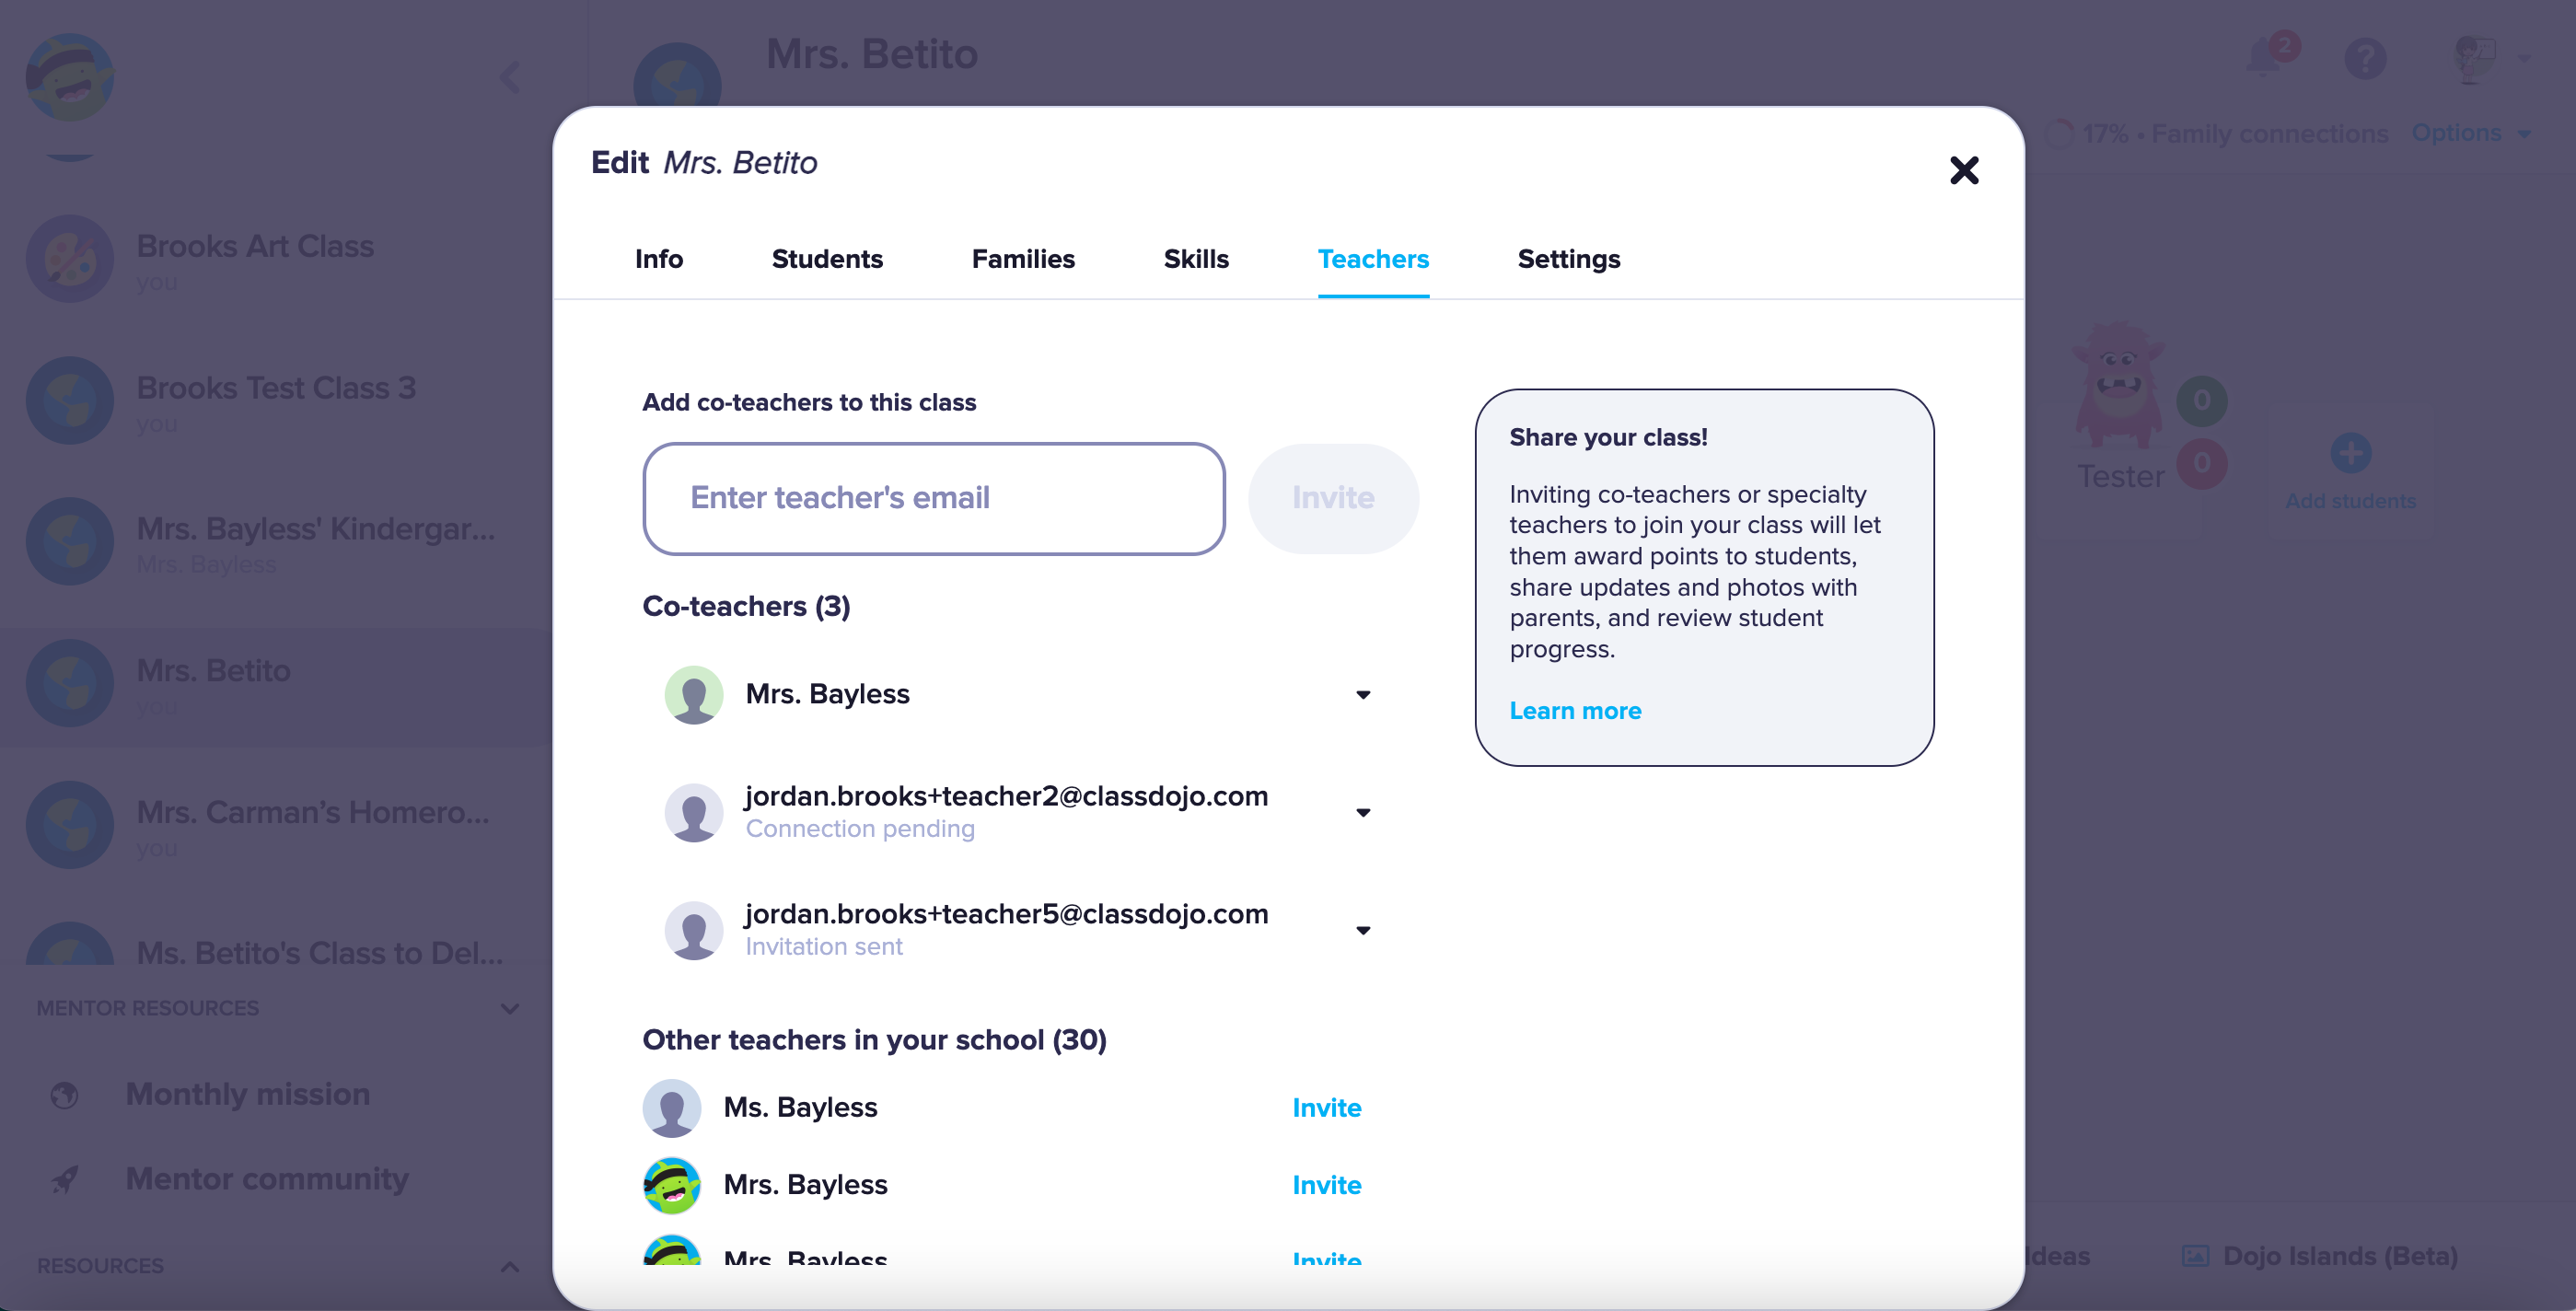Screen dimensions: 2576x1311
Task: Open dropdown for jordan.brooks+teacher5 co-teacher
Action: 1362,930
